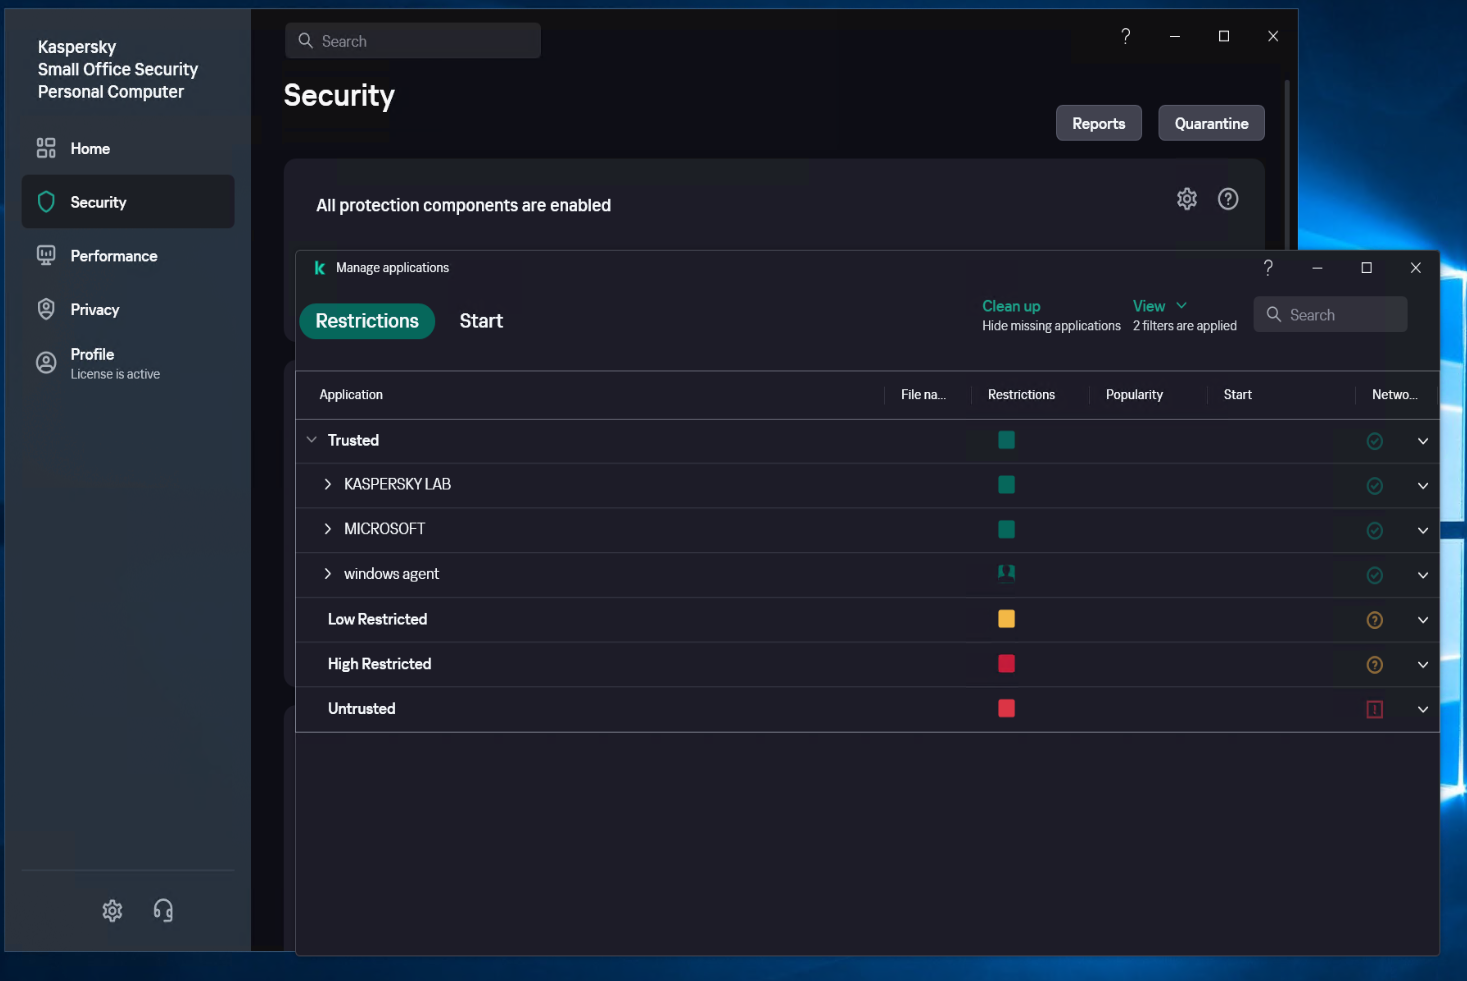This screenshot has width=1467, height=981.
Task: Open network dropdown for Low Restricted row
Action: (1423, 620)
